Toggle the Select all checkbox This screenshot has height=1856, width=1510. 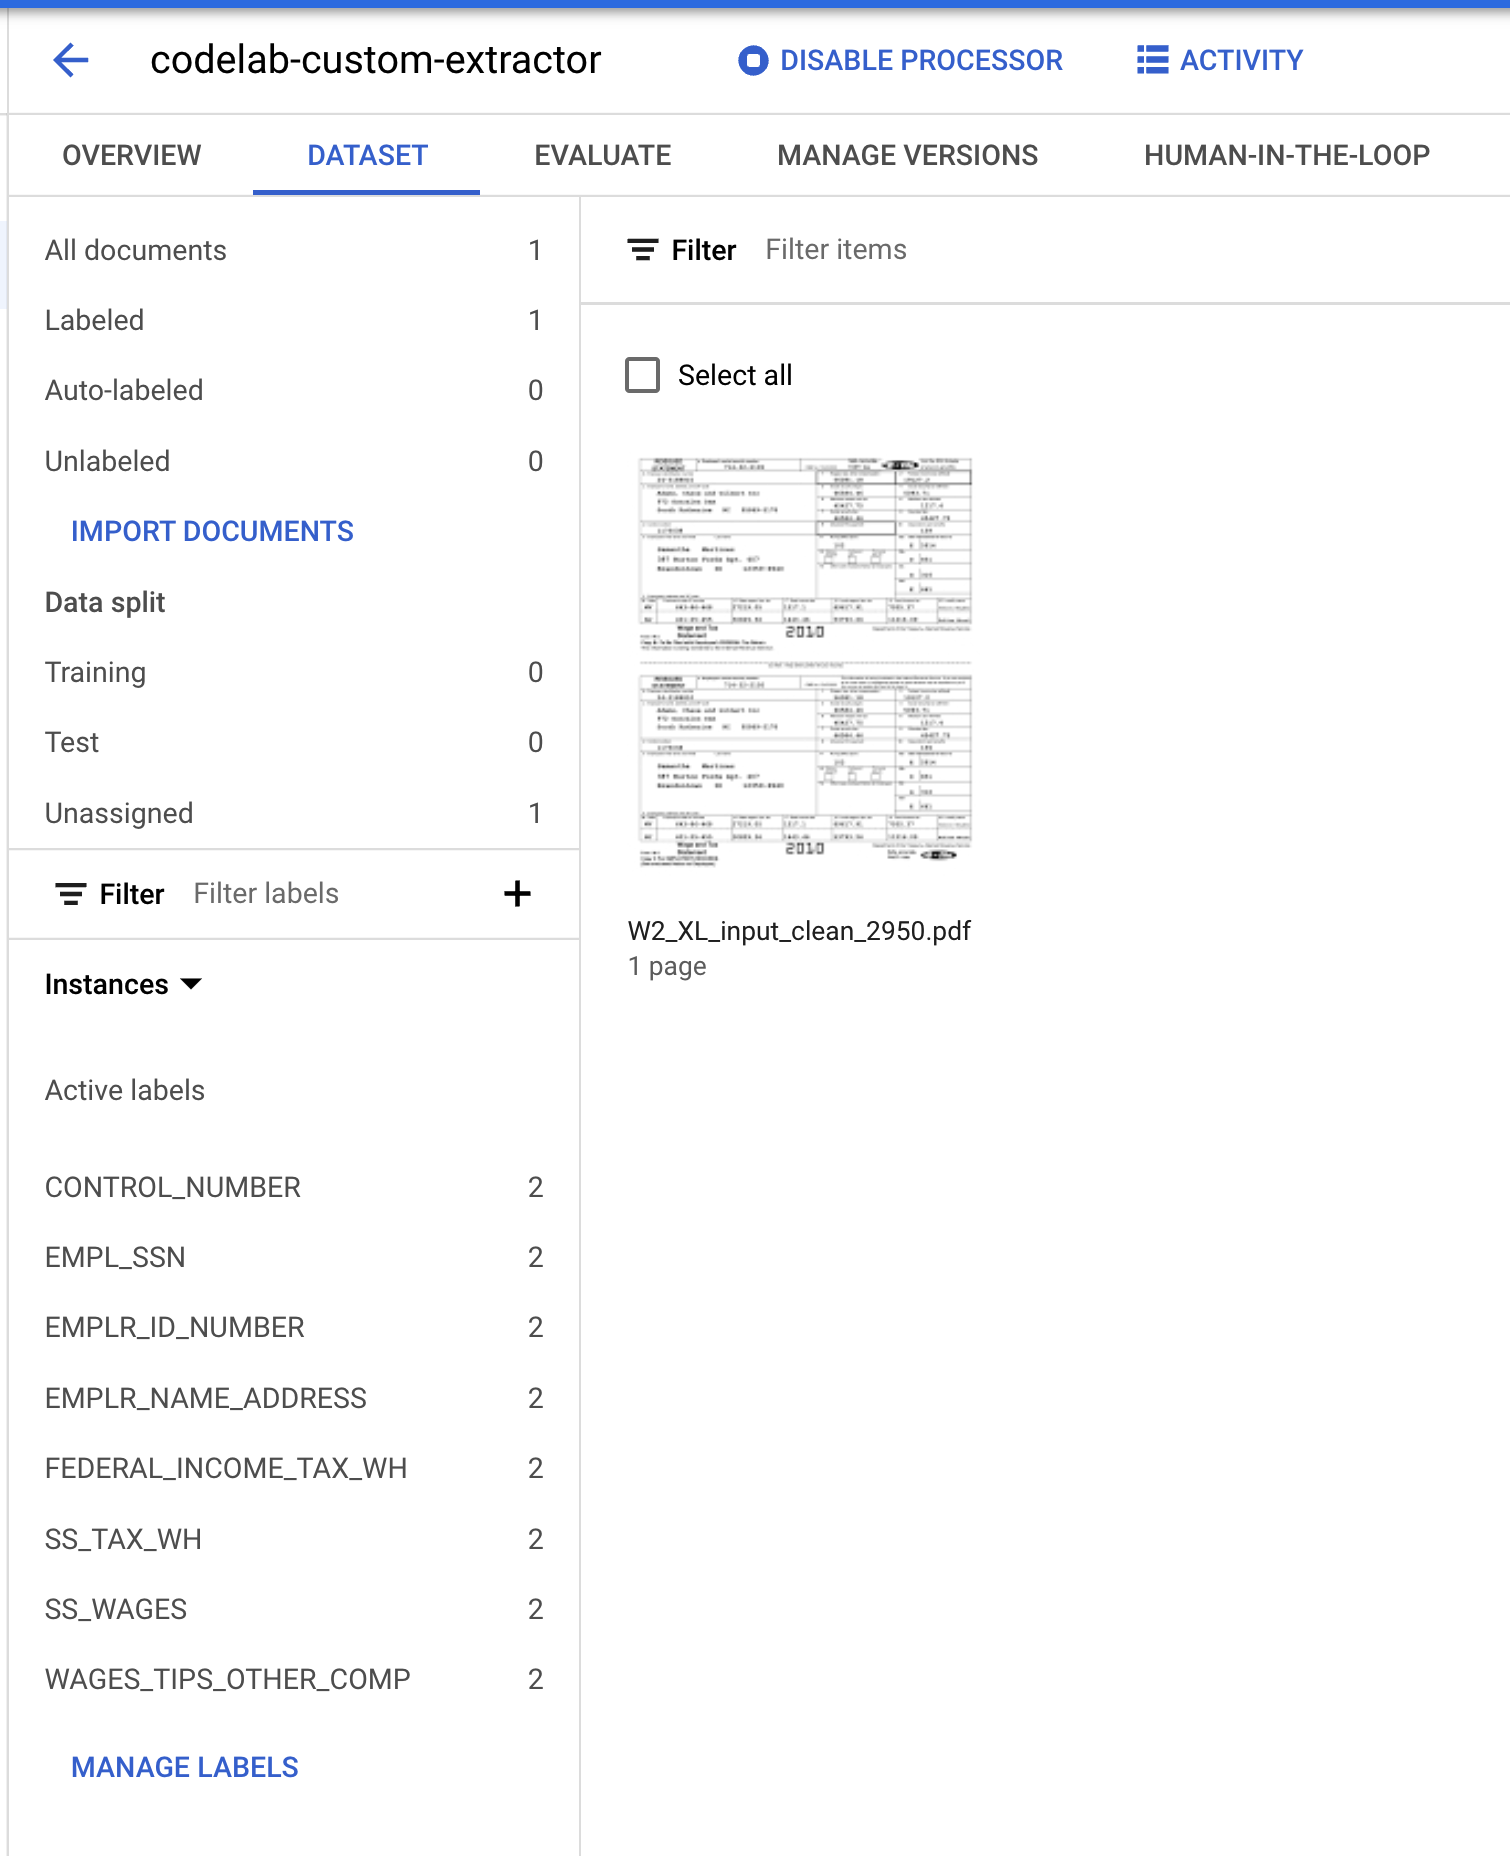pos(642,376)
